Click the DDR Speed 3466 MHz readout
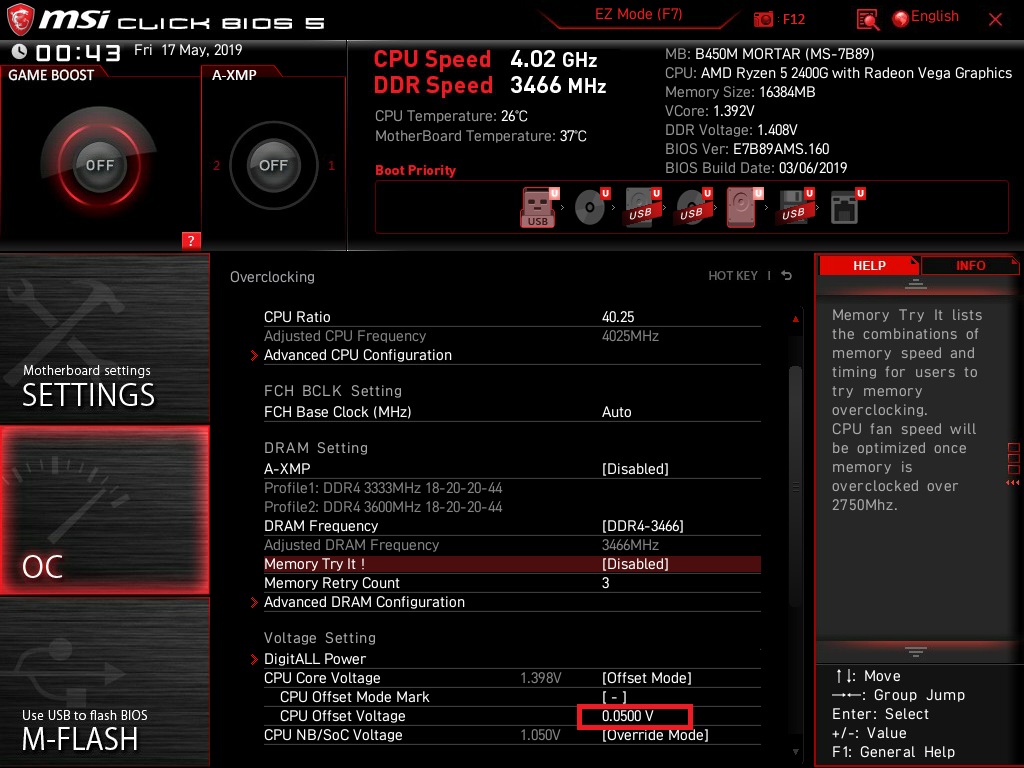Viewport: 1024px width, 768px height. (490, 86)
